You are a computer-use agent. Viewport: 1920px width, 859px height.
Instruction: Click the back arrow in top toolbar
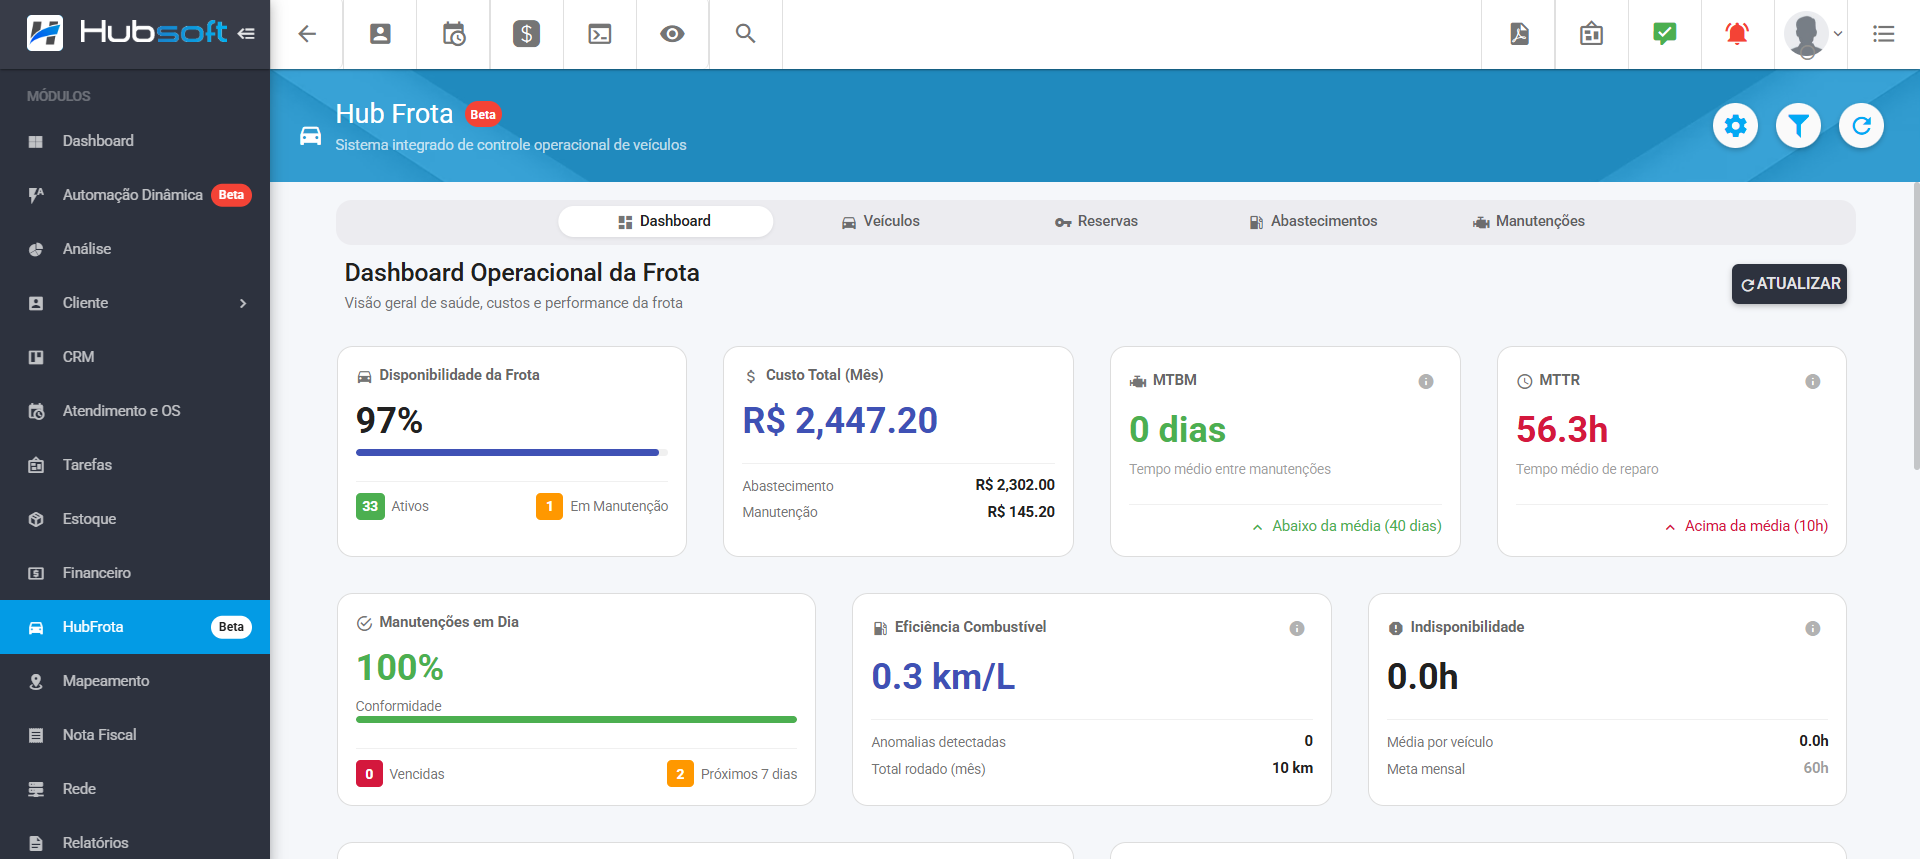coord(307,34)
